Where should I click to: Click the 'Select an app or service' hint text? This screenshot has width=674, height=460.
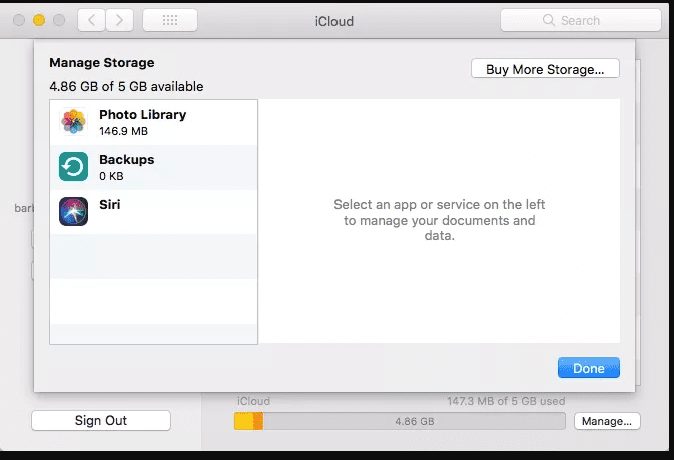pos(439,220)
